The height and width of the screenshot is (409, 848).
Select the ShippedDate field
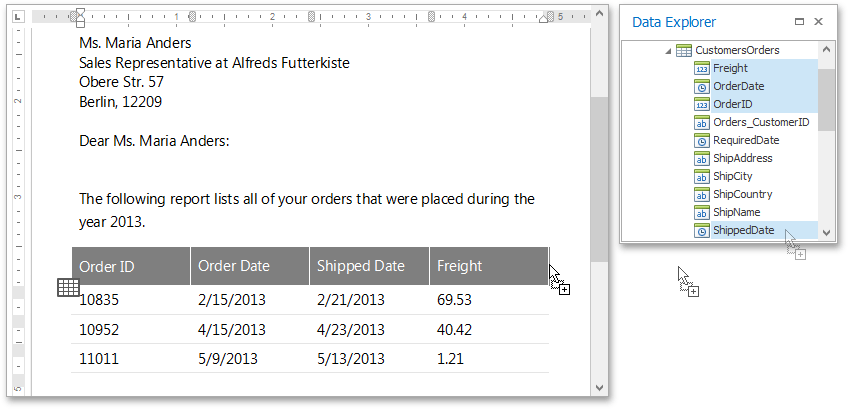[x=743, y=230]
